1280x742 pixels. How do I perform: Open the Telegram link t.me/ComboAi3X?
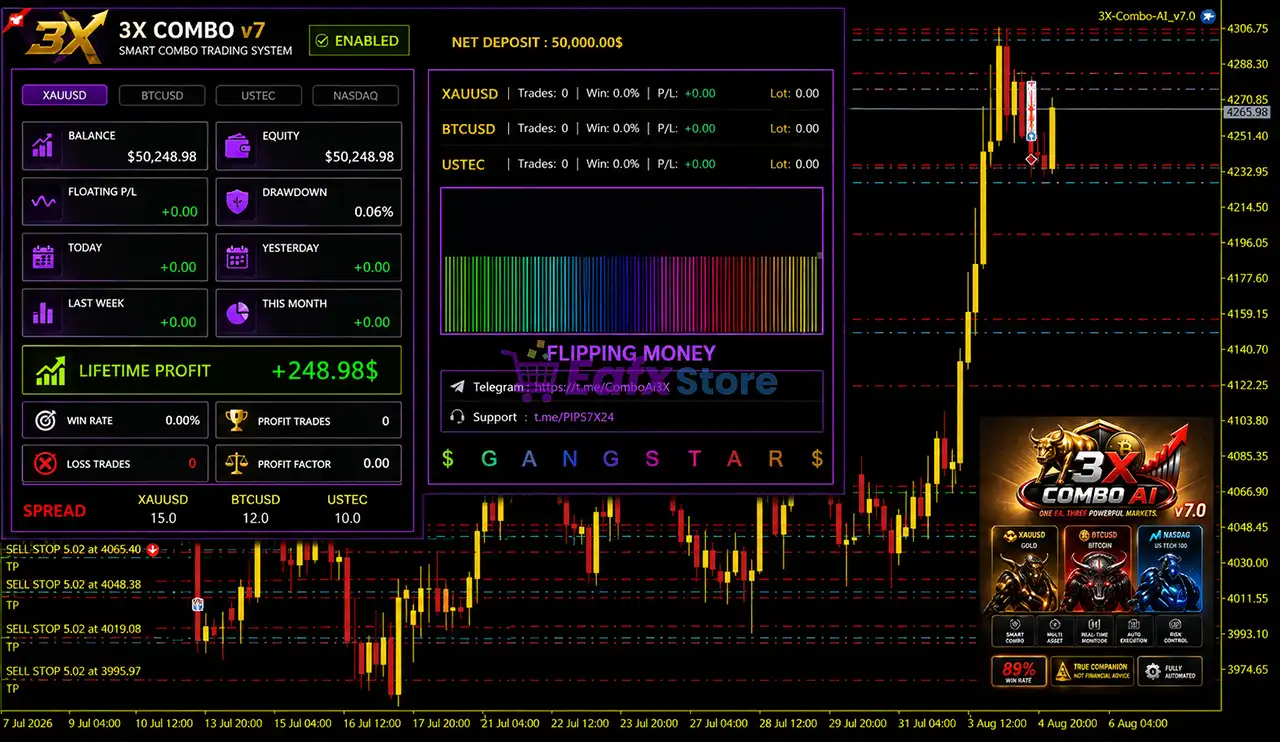(603, 387)
